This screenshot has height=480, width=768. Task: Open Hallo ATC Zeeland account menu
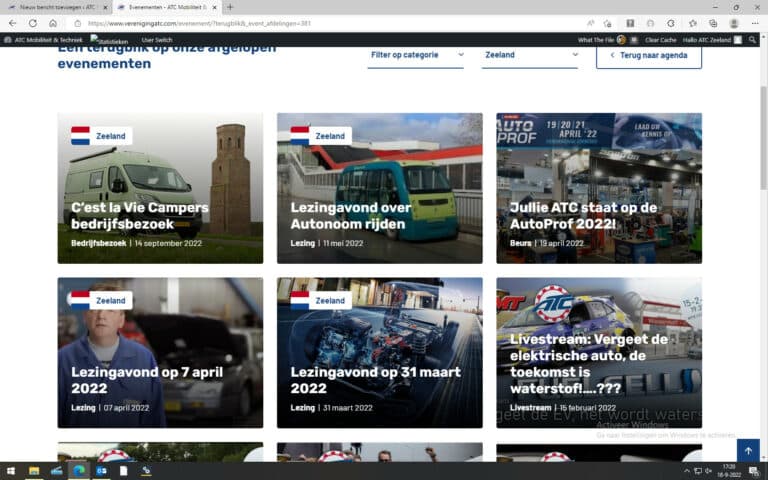tap(712, 40)
